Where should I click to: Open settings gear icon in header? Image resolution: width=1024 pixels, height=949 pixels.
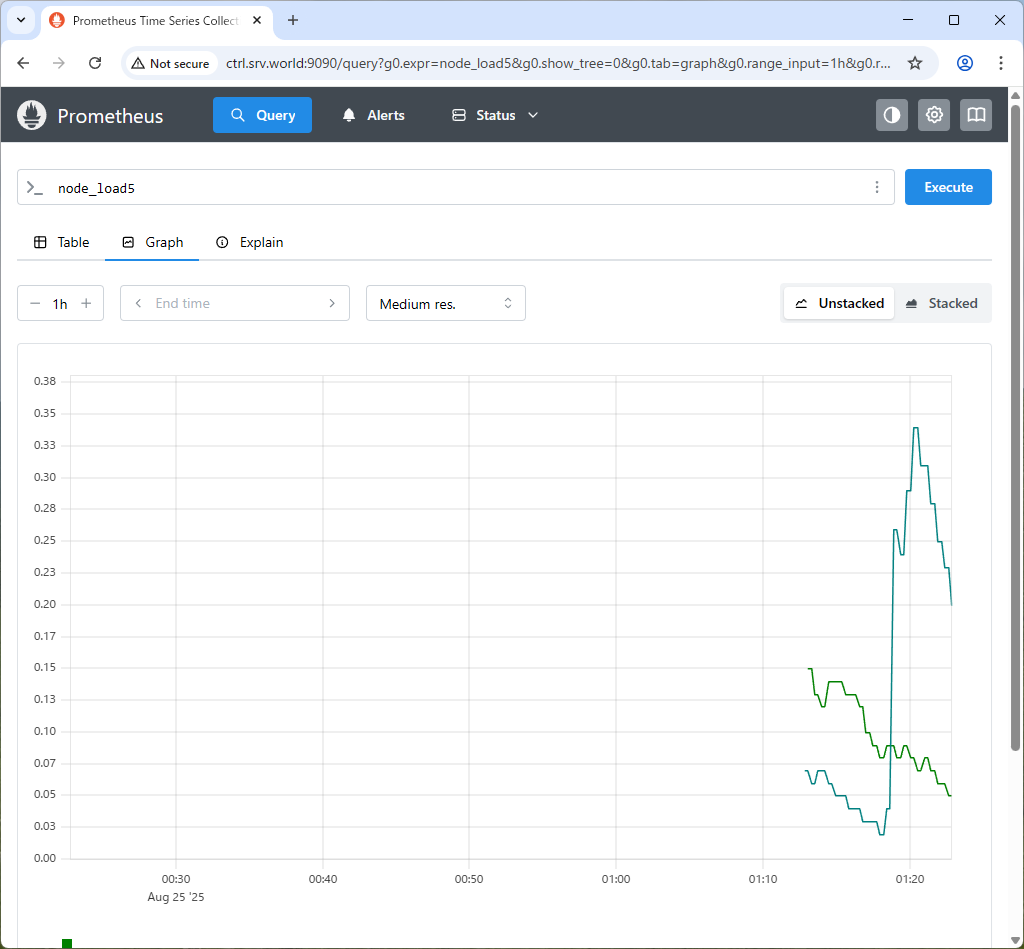(x=934, y=115)
